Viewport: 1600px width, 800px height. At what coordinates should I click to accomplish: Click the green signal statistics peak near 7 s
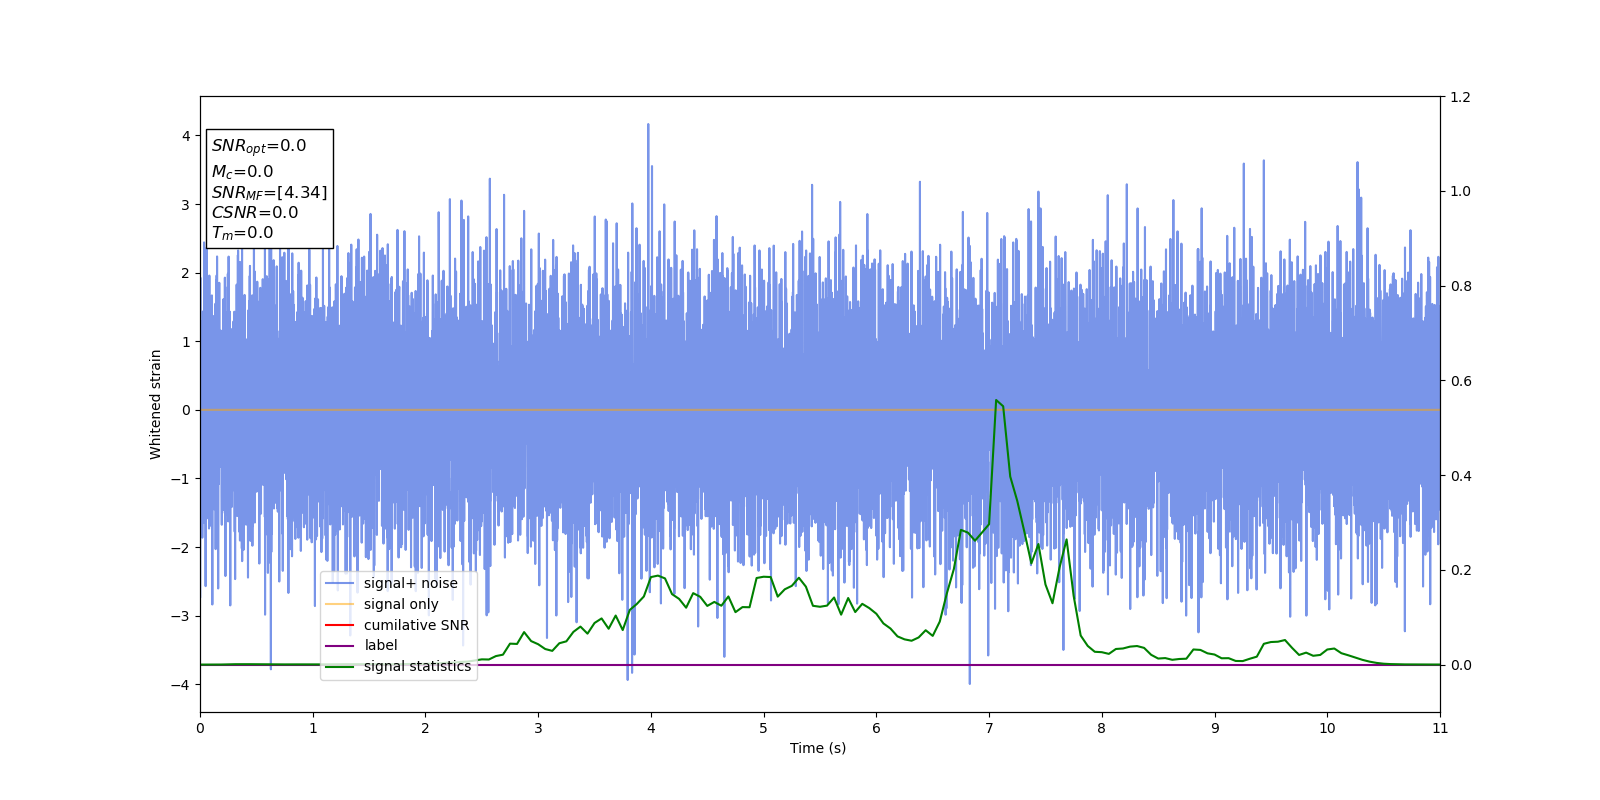996,401
